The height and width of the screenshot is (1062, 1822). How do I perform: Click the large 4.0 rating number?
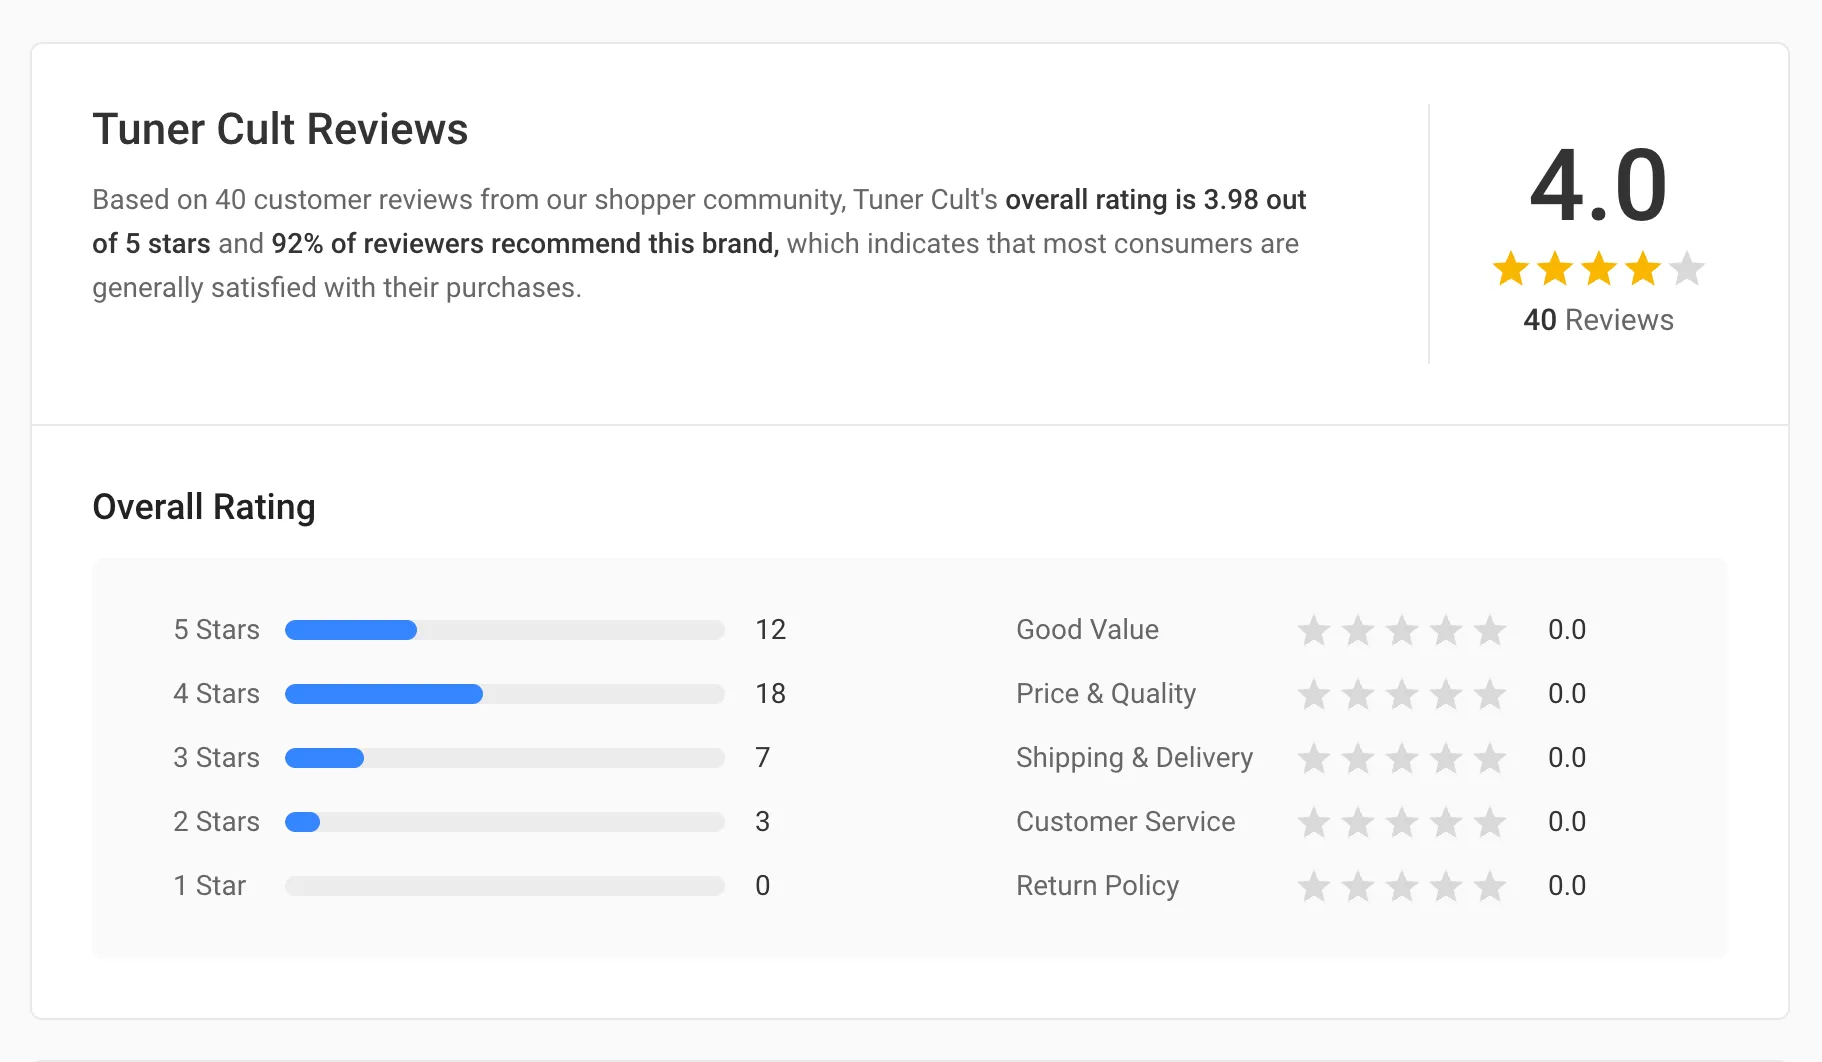(1598, 186)
